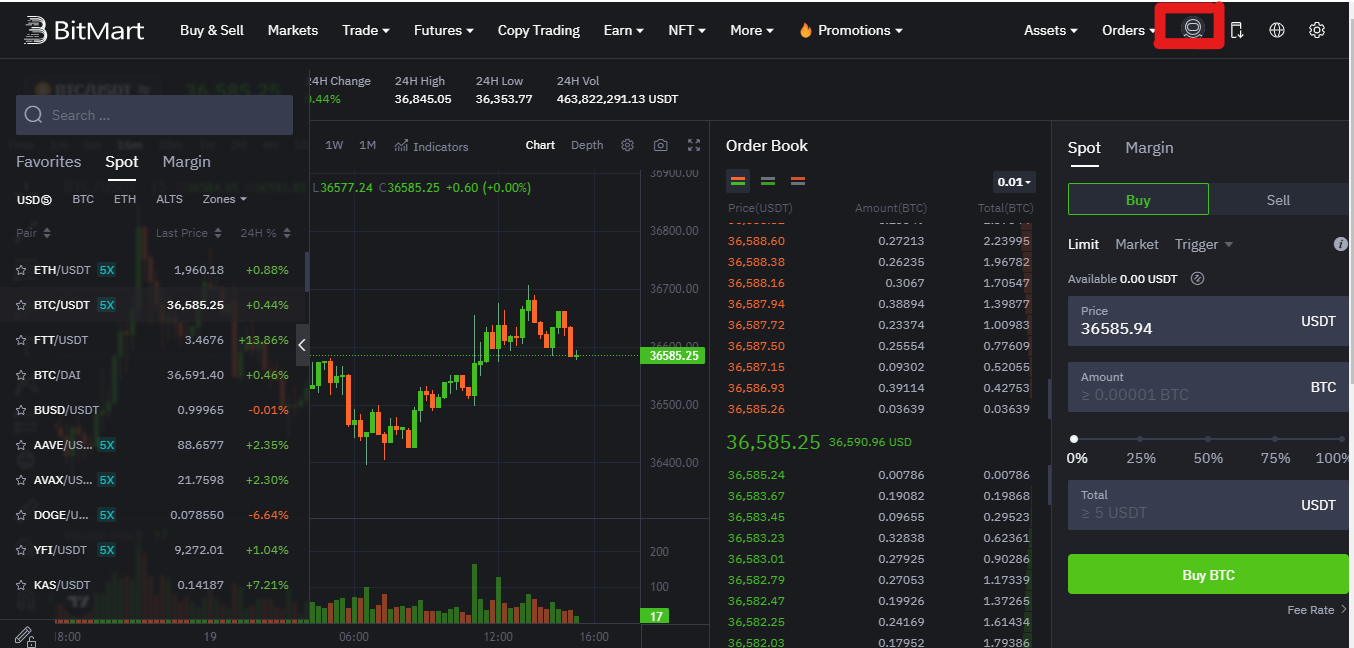Switch to the Favorites tab
The height and width of the screenshot is (648, 1354).
click(48, 162)
